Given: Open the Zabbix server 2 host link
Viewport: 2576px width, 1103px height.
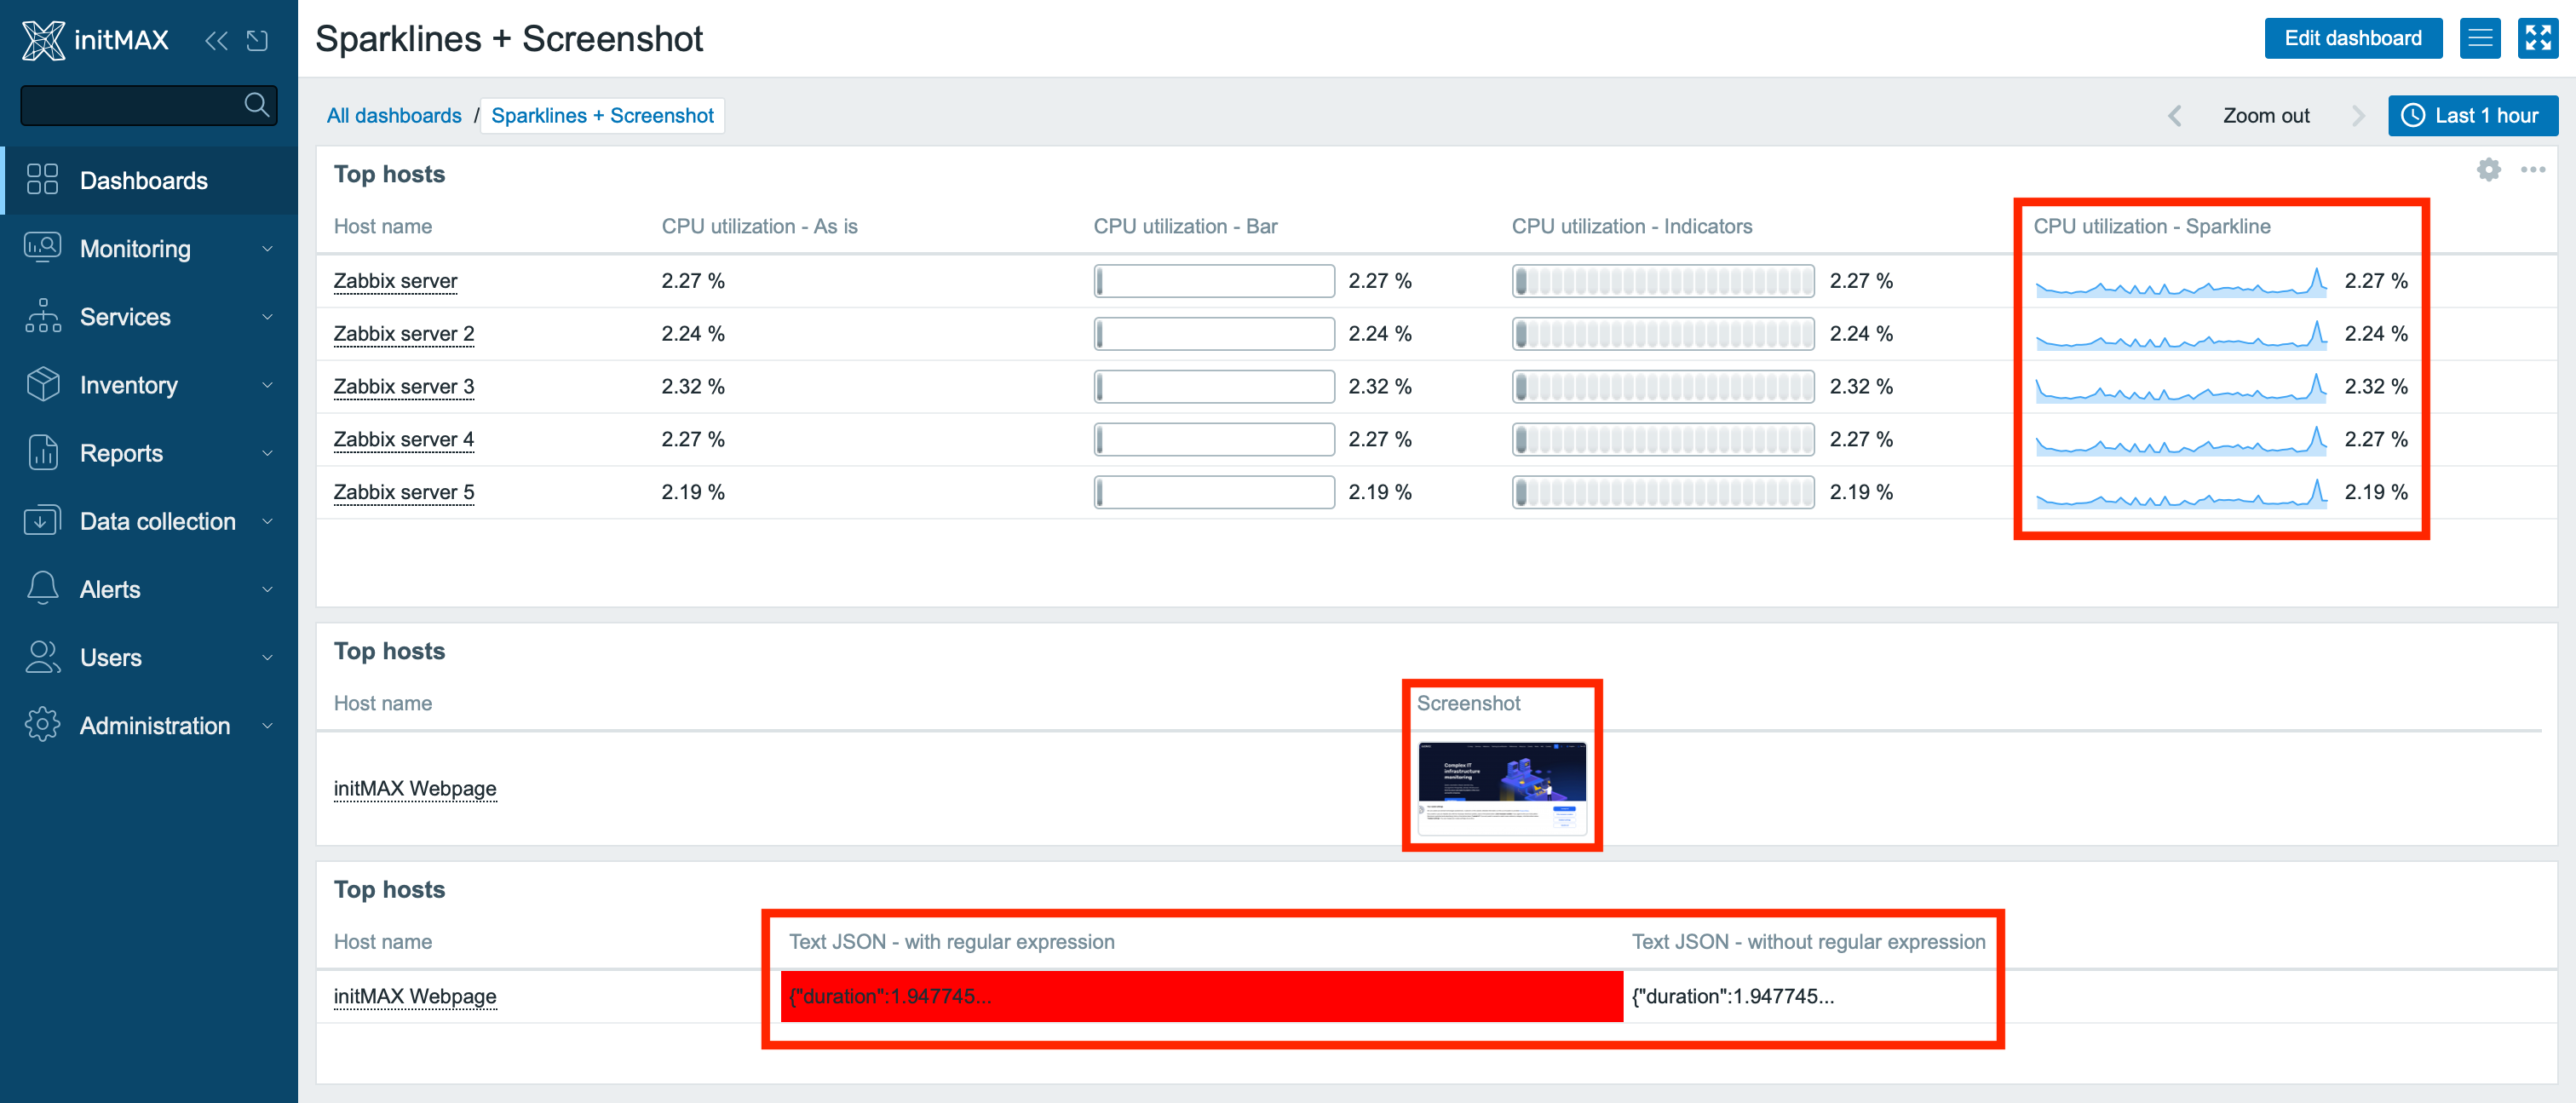Looking at the screenshot, I should point(404,334).
